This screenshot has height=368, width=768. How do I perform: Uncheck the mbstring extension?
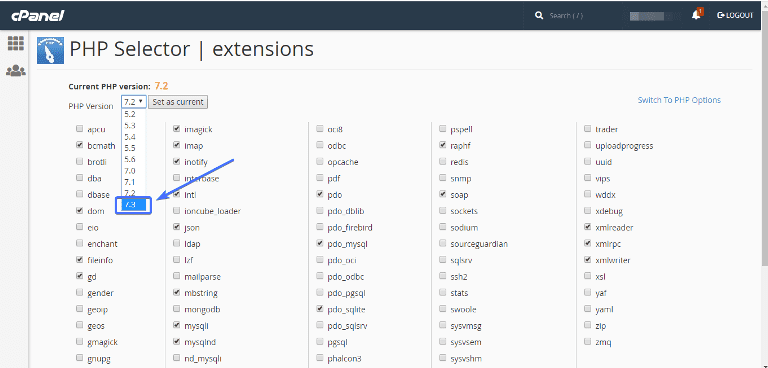click(x=176, y=293)
